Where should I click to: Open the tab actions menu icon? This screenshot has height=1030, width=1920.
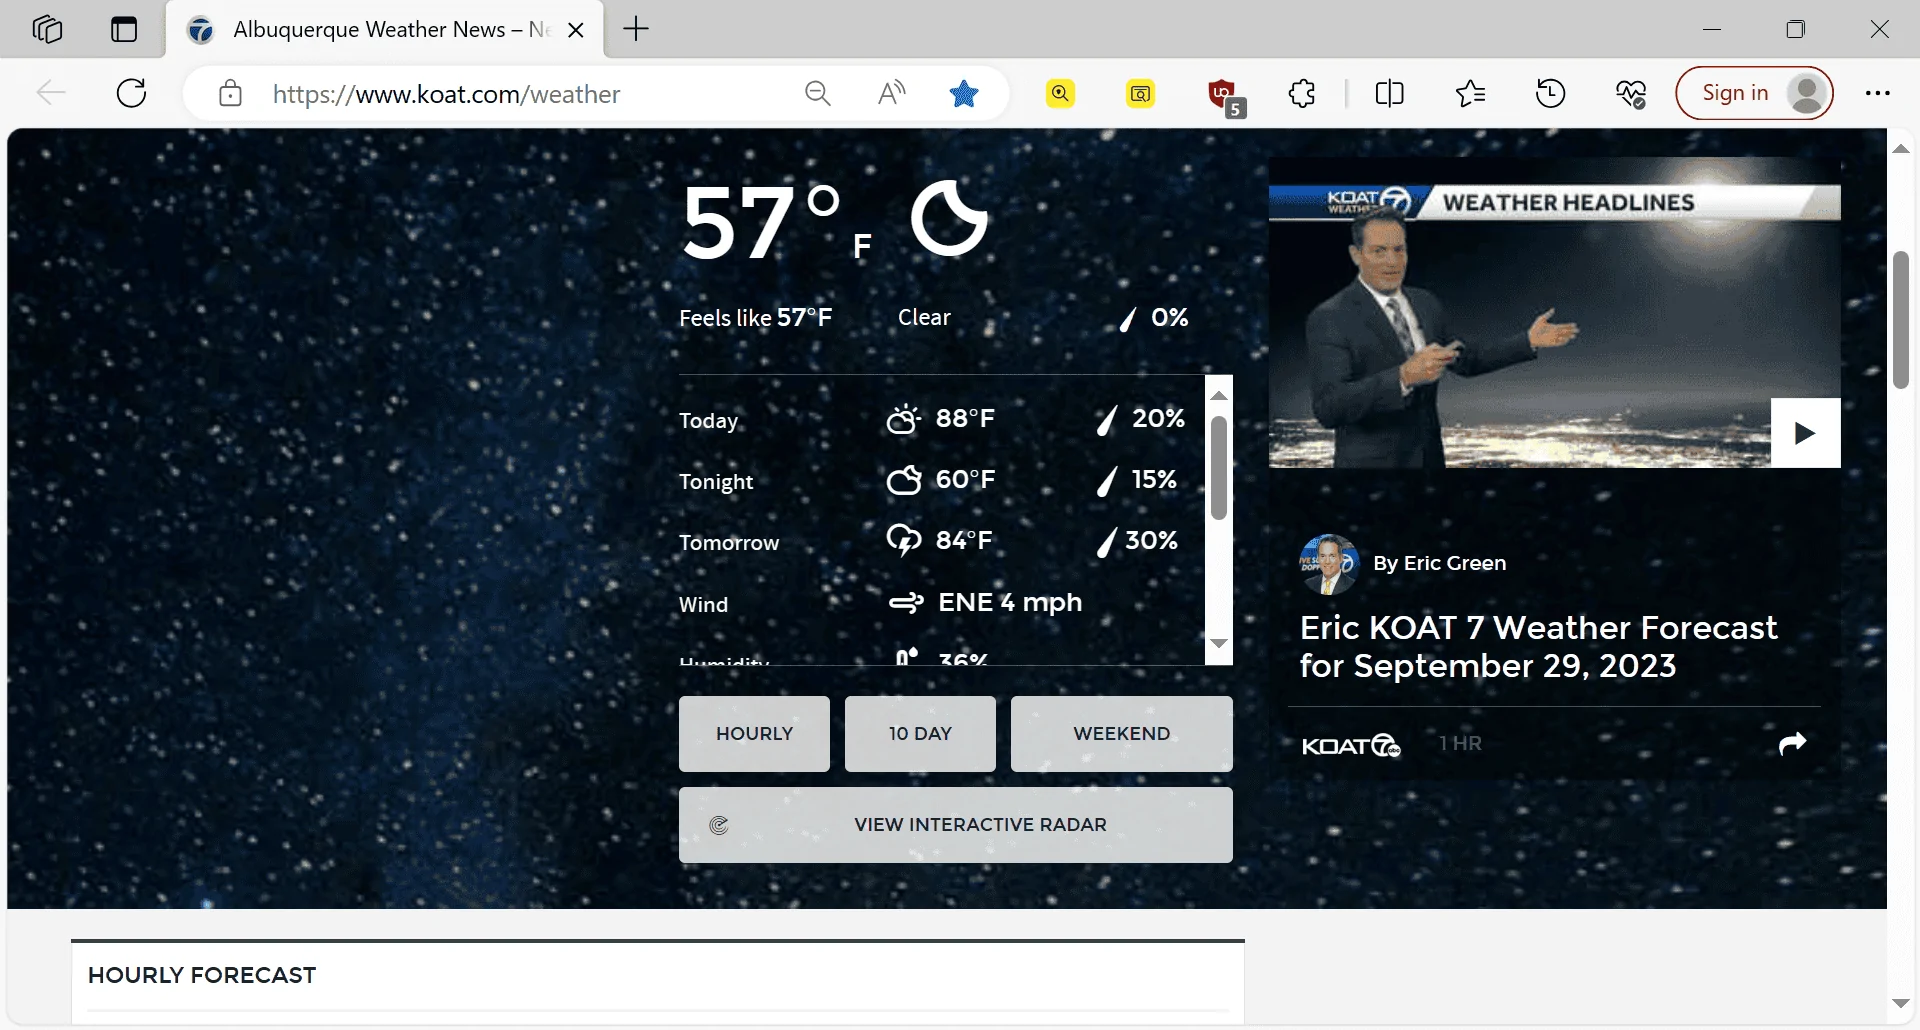124,29
